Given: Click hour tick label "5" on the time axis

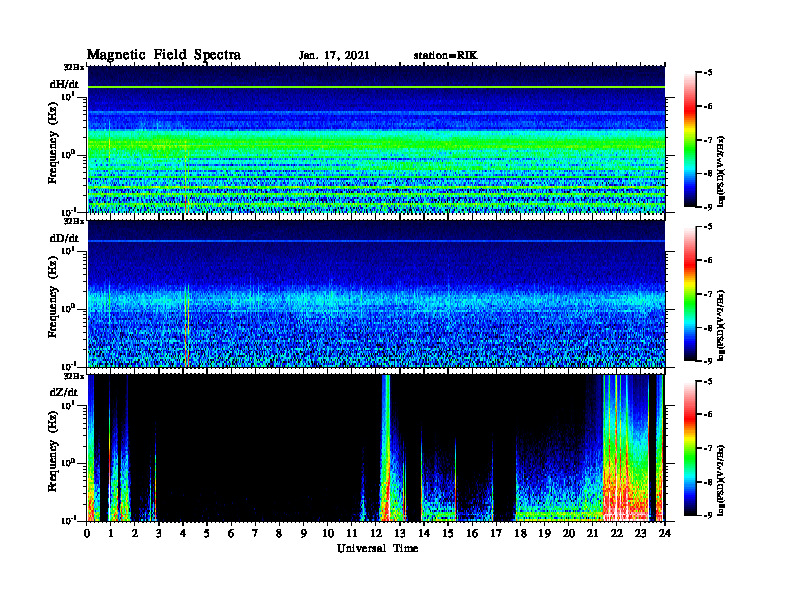Looking at the screenshot, I should click(207, 533).
